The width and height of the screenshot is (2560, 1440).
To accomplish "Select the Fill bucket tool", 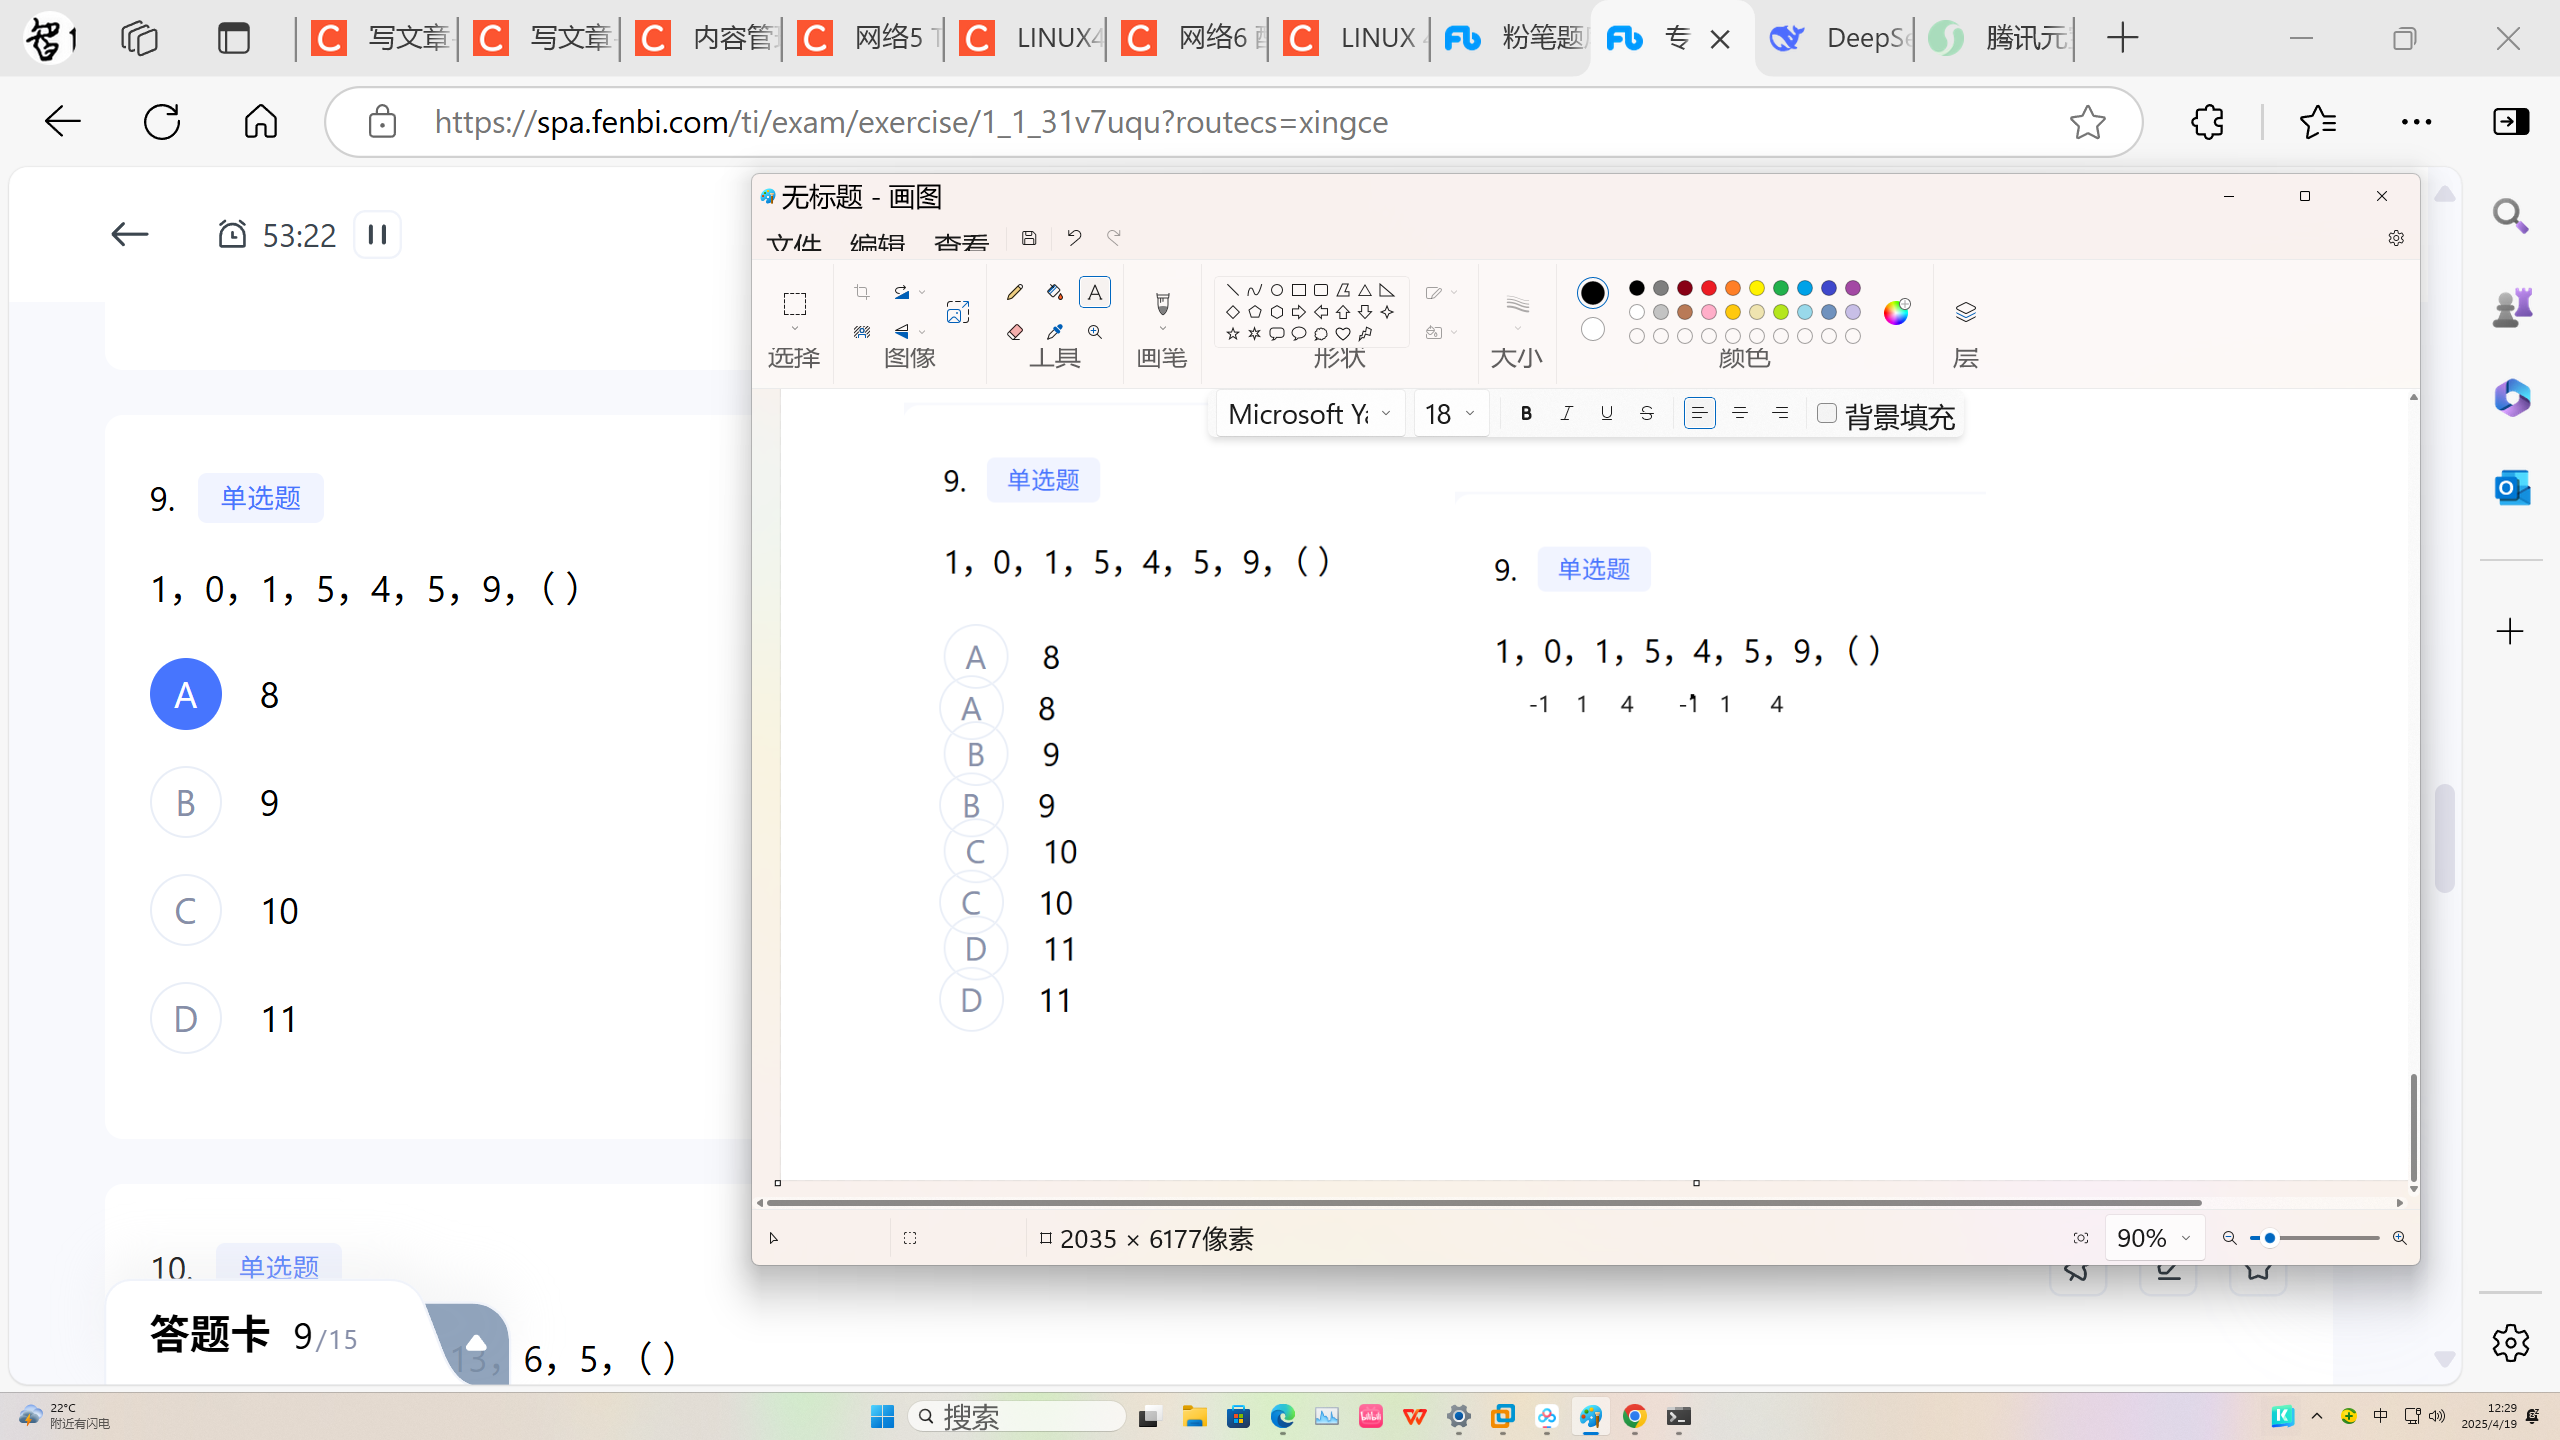I will pyautogui.click(x=1055, y=292).
